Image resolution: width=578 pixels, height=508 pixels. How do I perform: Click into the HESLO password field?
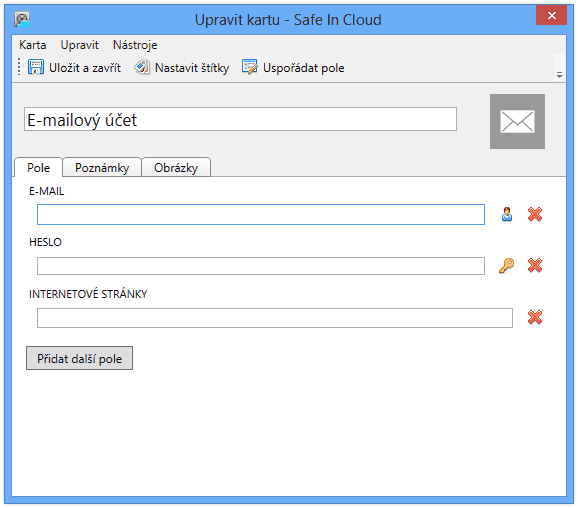pyautogui.click(x=261, y=266)
